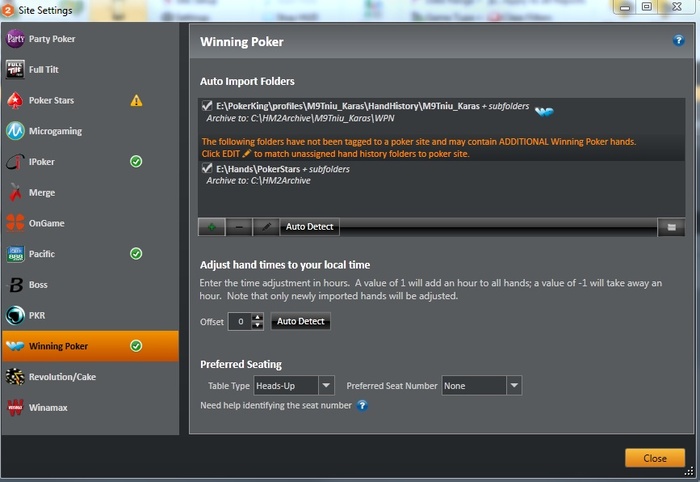Click Auto Detect for import folders

click(x=309, y=227)
